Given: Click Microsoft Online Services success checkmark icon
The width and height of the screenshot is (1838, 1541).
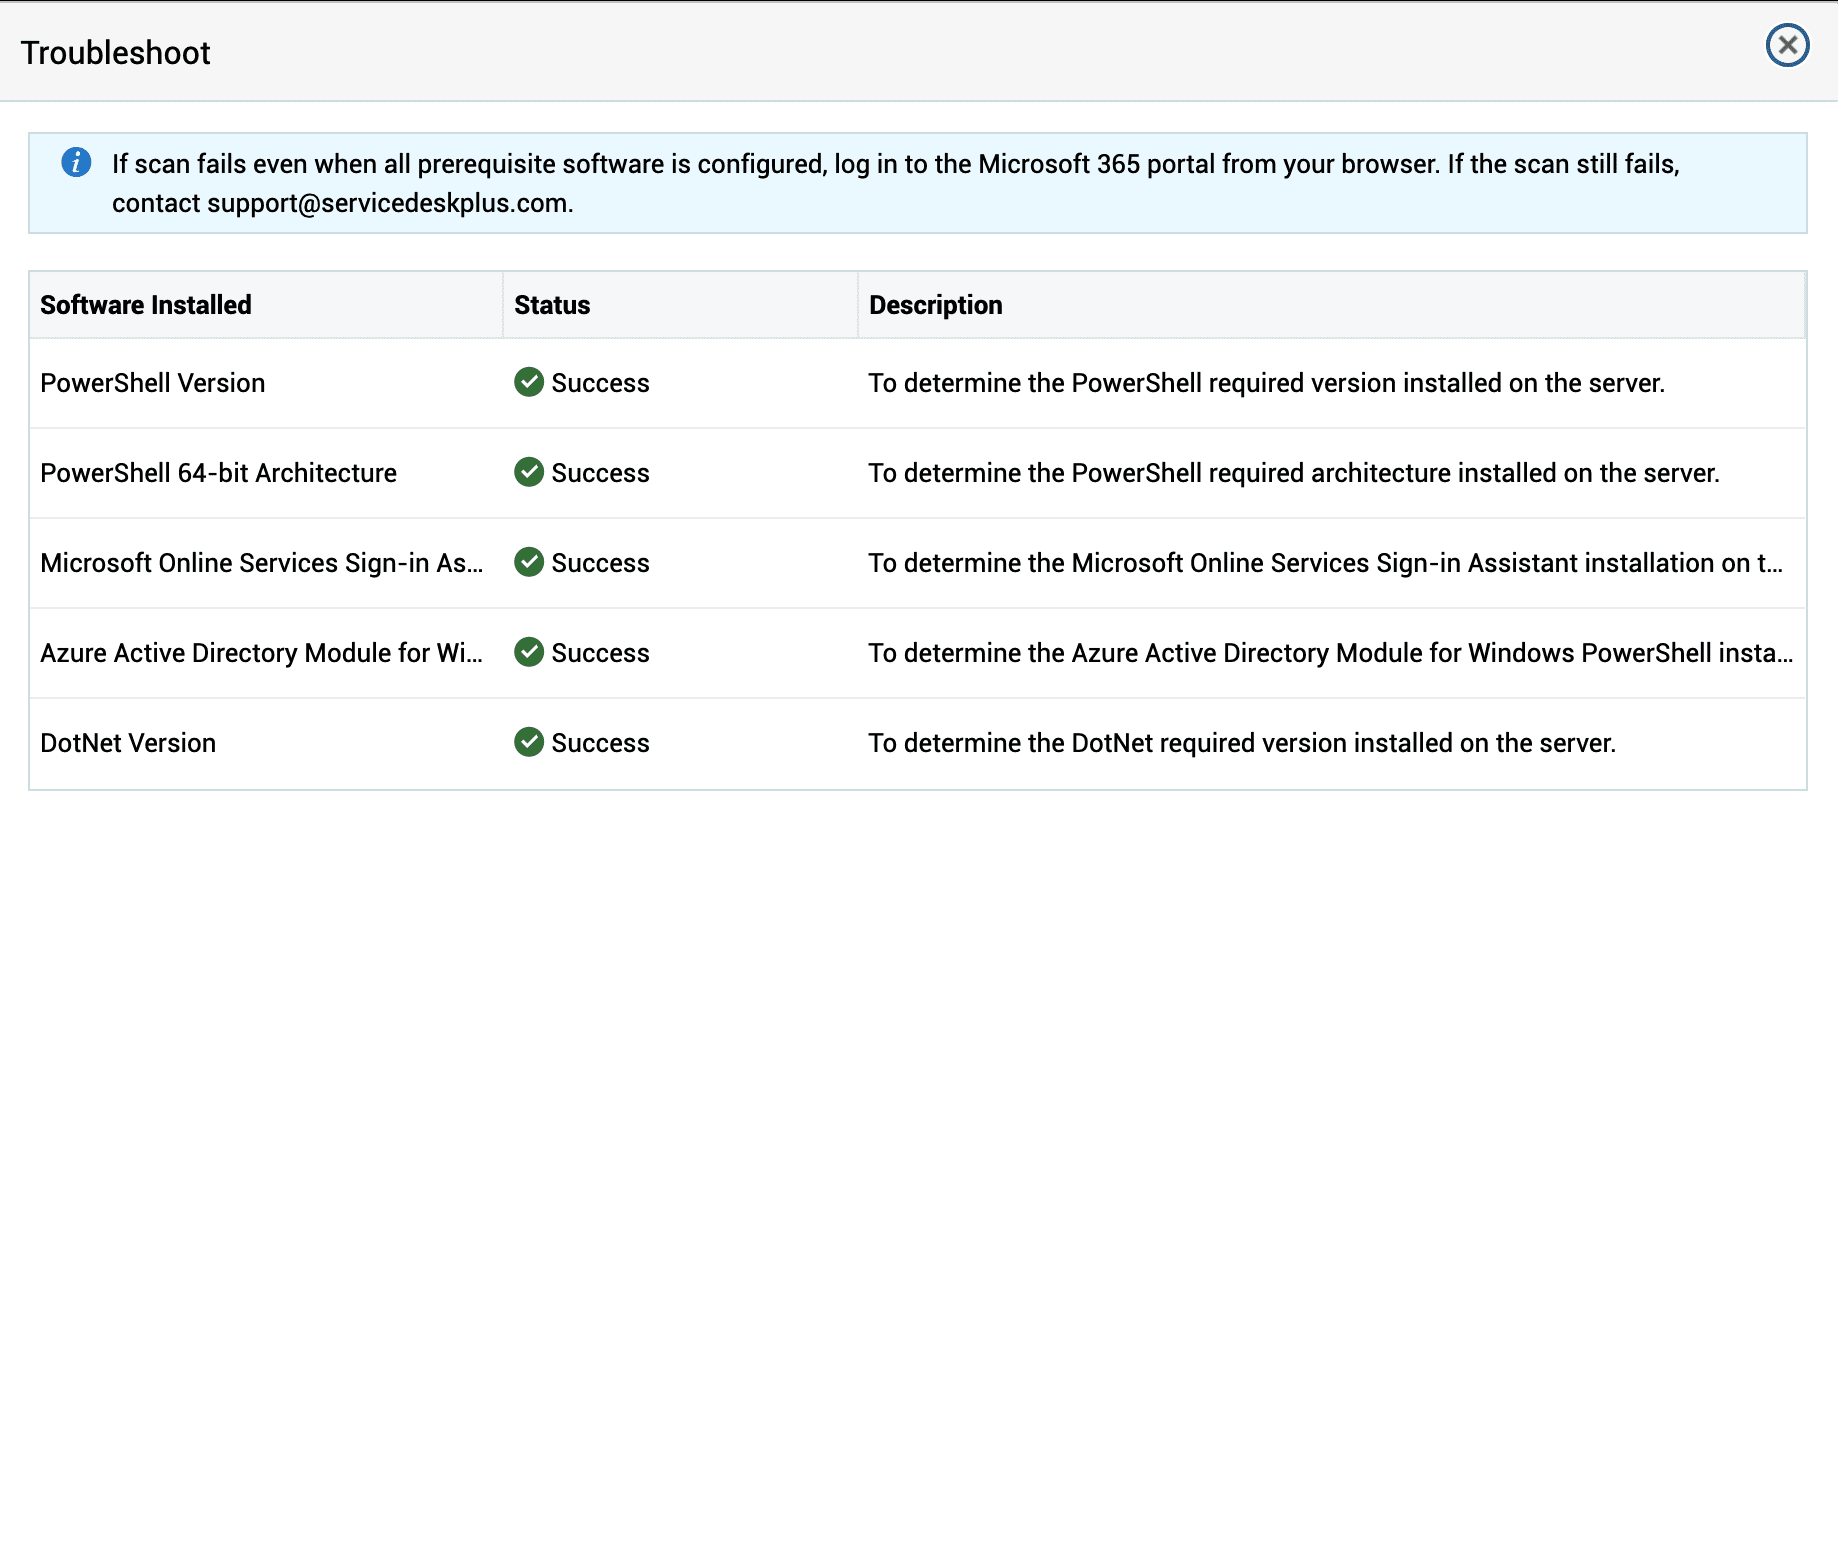Looking at the screenshot, I should [x=529, y=562].
